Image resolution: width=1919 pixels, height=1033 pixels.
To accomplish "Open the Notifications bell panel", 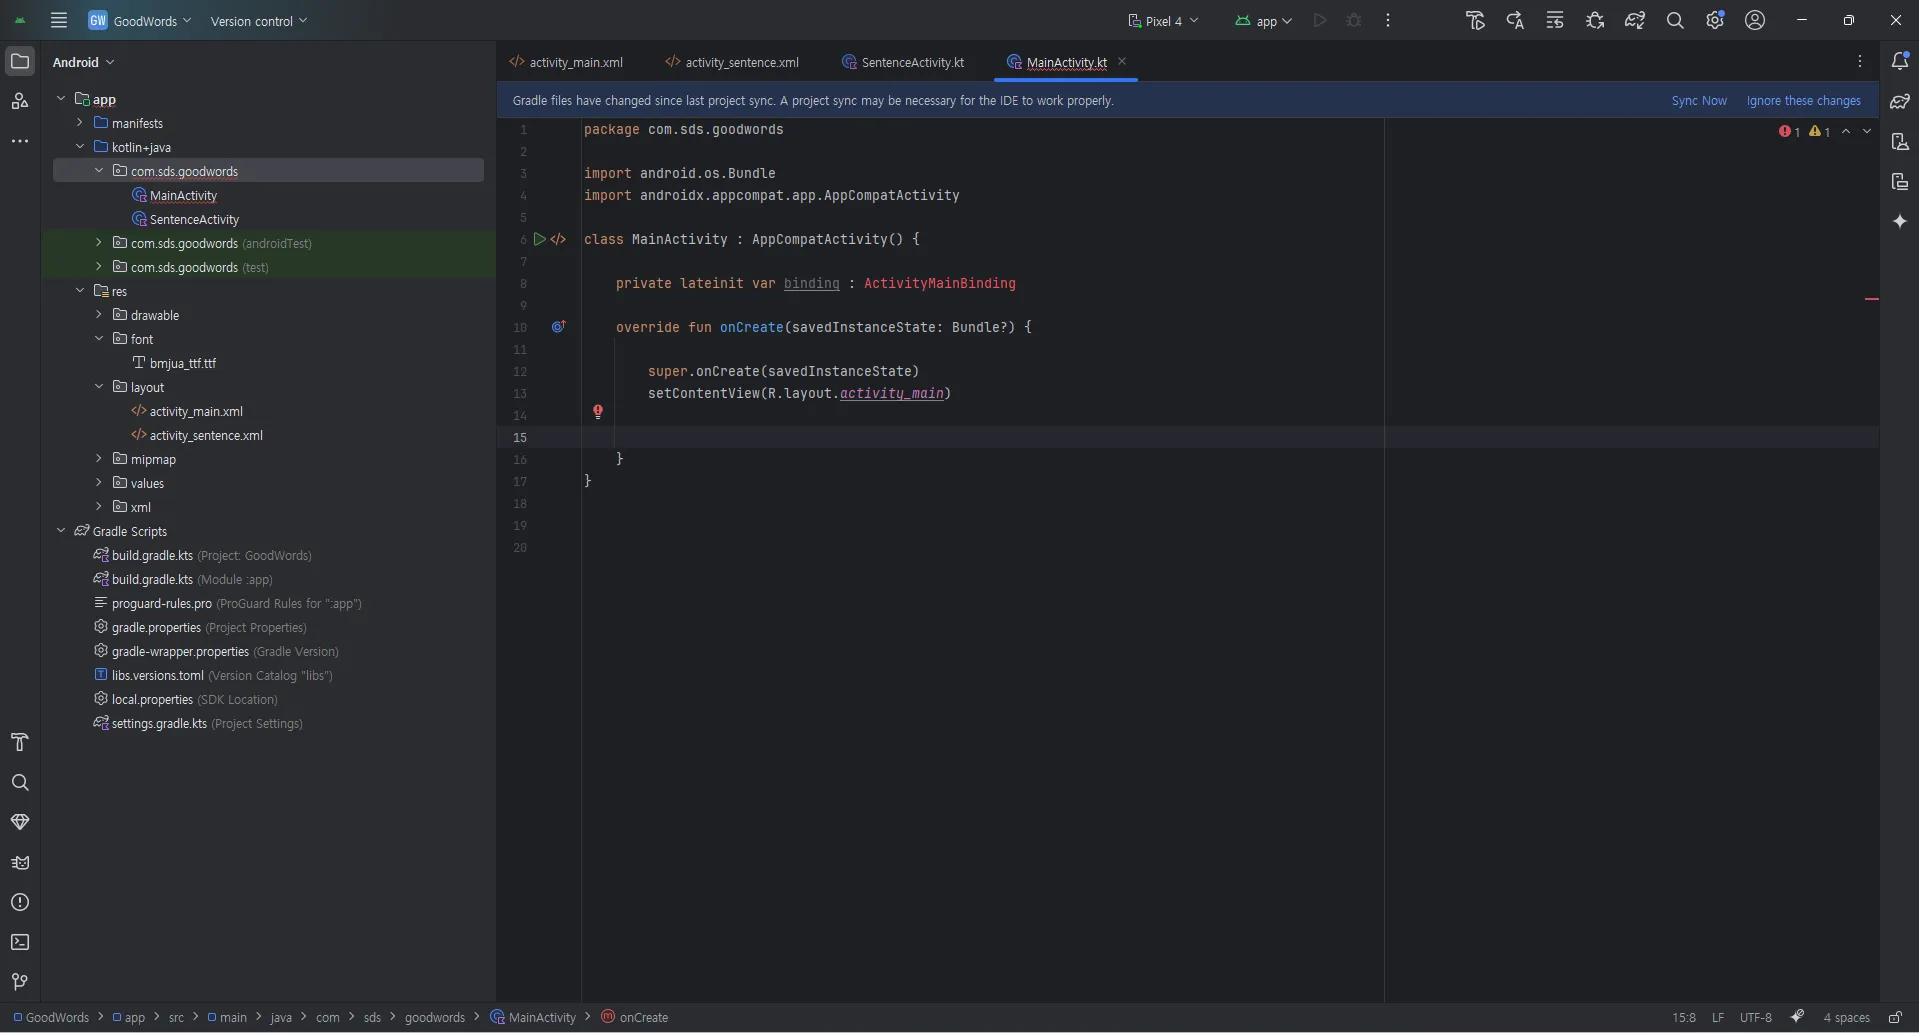I will coord(1900,61).
